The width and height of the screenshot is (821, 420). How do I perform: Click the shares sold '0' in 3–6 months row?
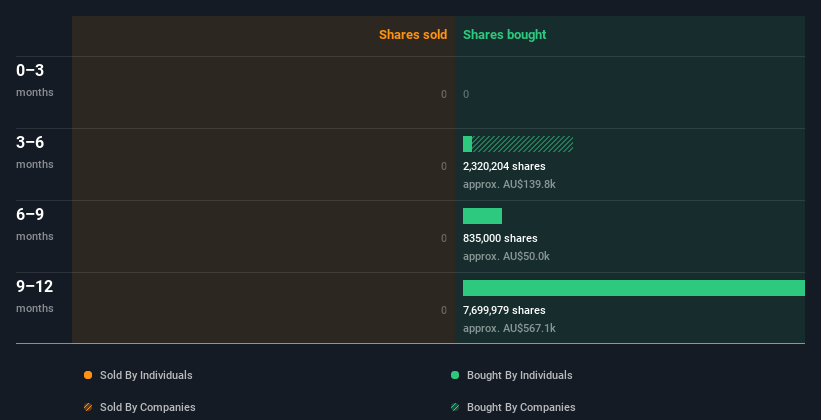(444, 166)
